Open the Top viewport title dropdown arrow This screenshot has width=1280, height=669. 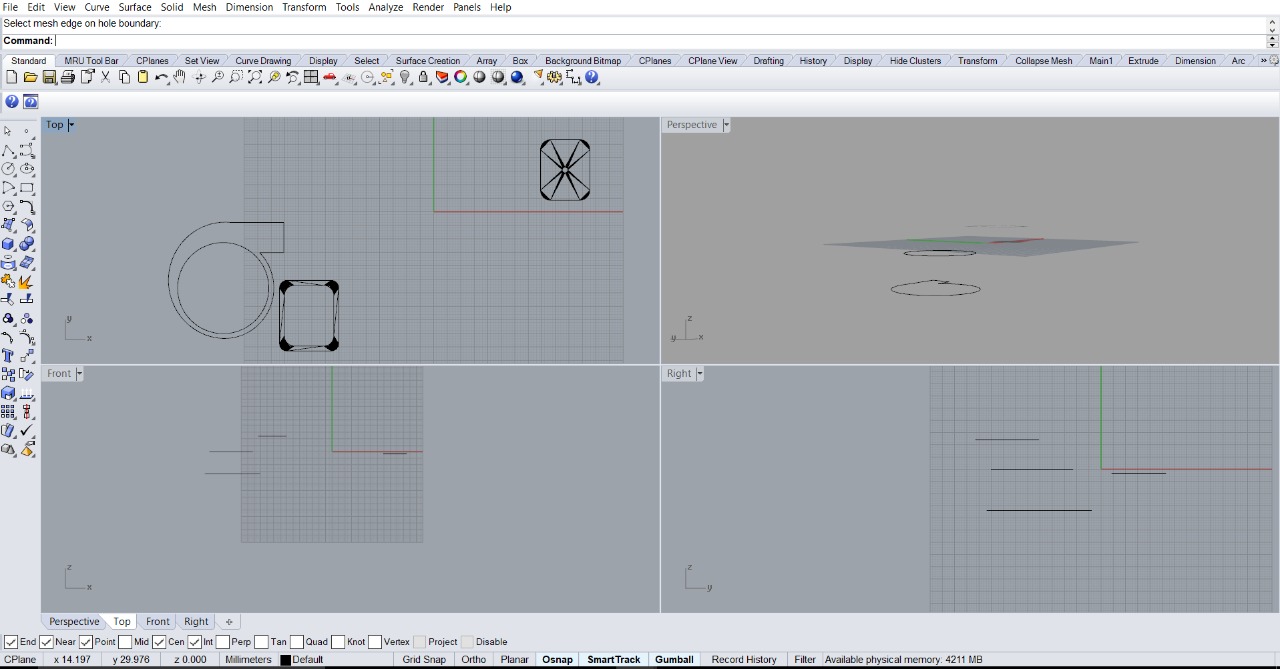[70, 125]
